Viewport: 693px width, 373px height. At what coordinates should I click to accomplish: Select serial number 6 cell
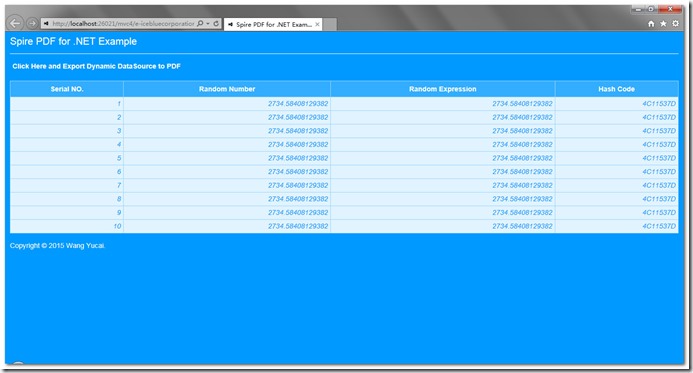[x=67, y=172]
